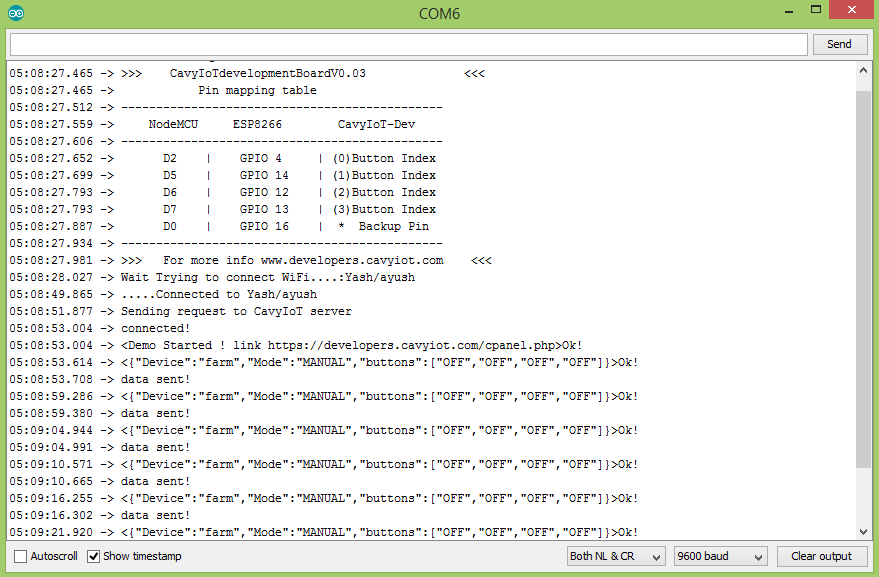Image resolution: width=879 pixels, height=577 pixels.
Task: Click the output scrollbar's down arrow
Action: coord(863,532)
